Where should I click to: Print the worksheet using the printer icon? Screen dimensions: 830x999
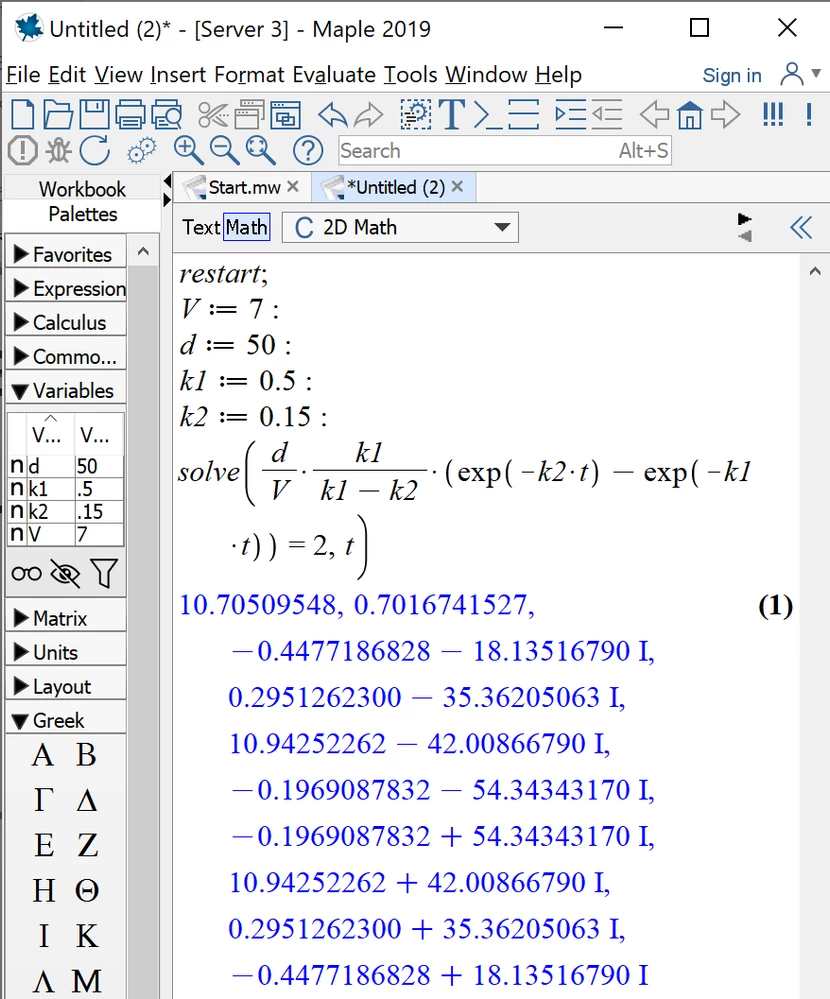pyautogui.click(x=130, y=115)
